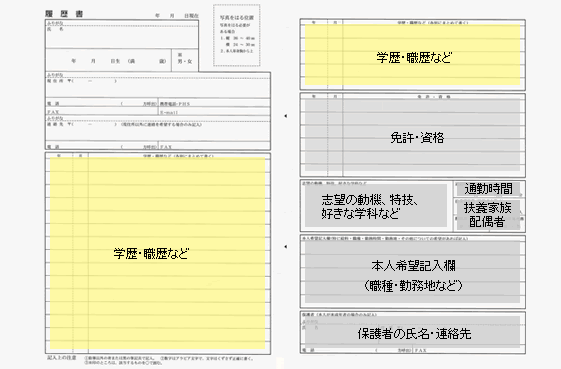Click the 履歴書 title heading
The width and height of the screenshot is (561, 369).
(x=64, y=14)
